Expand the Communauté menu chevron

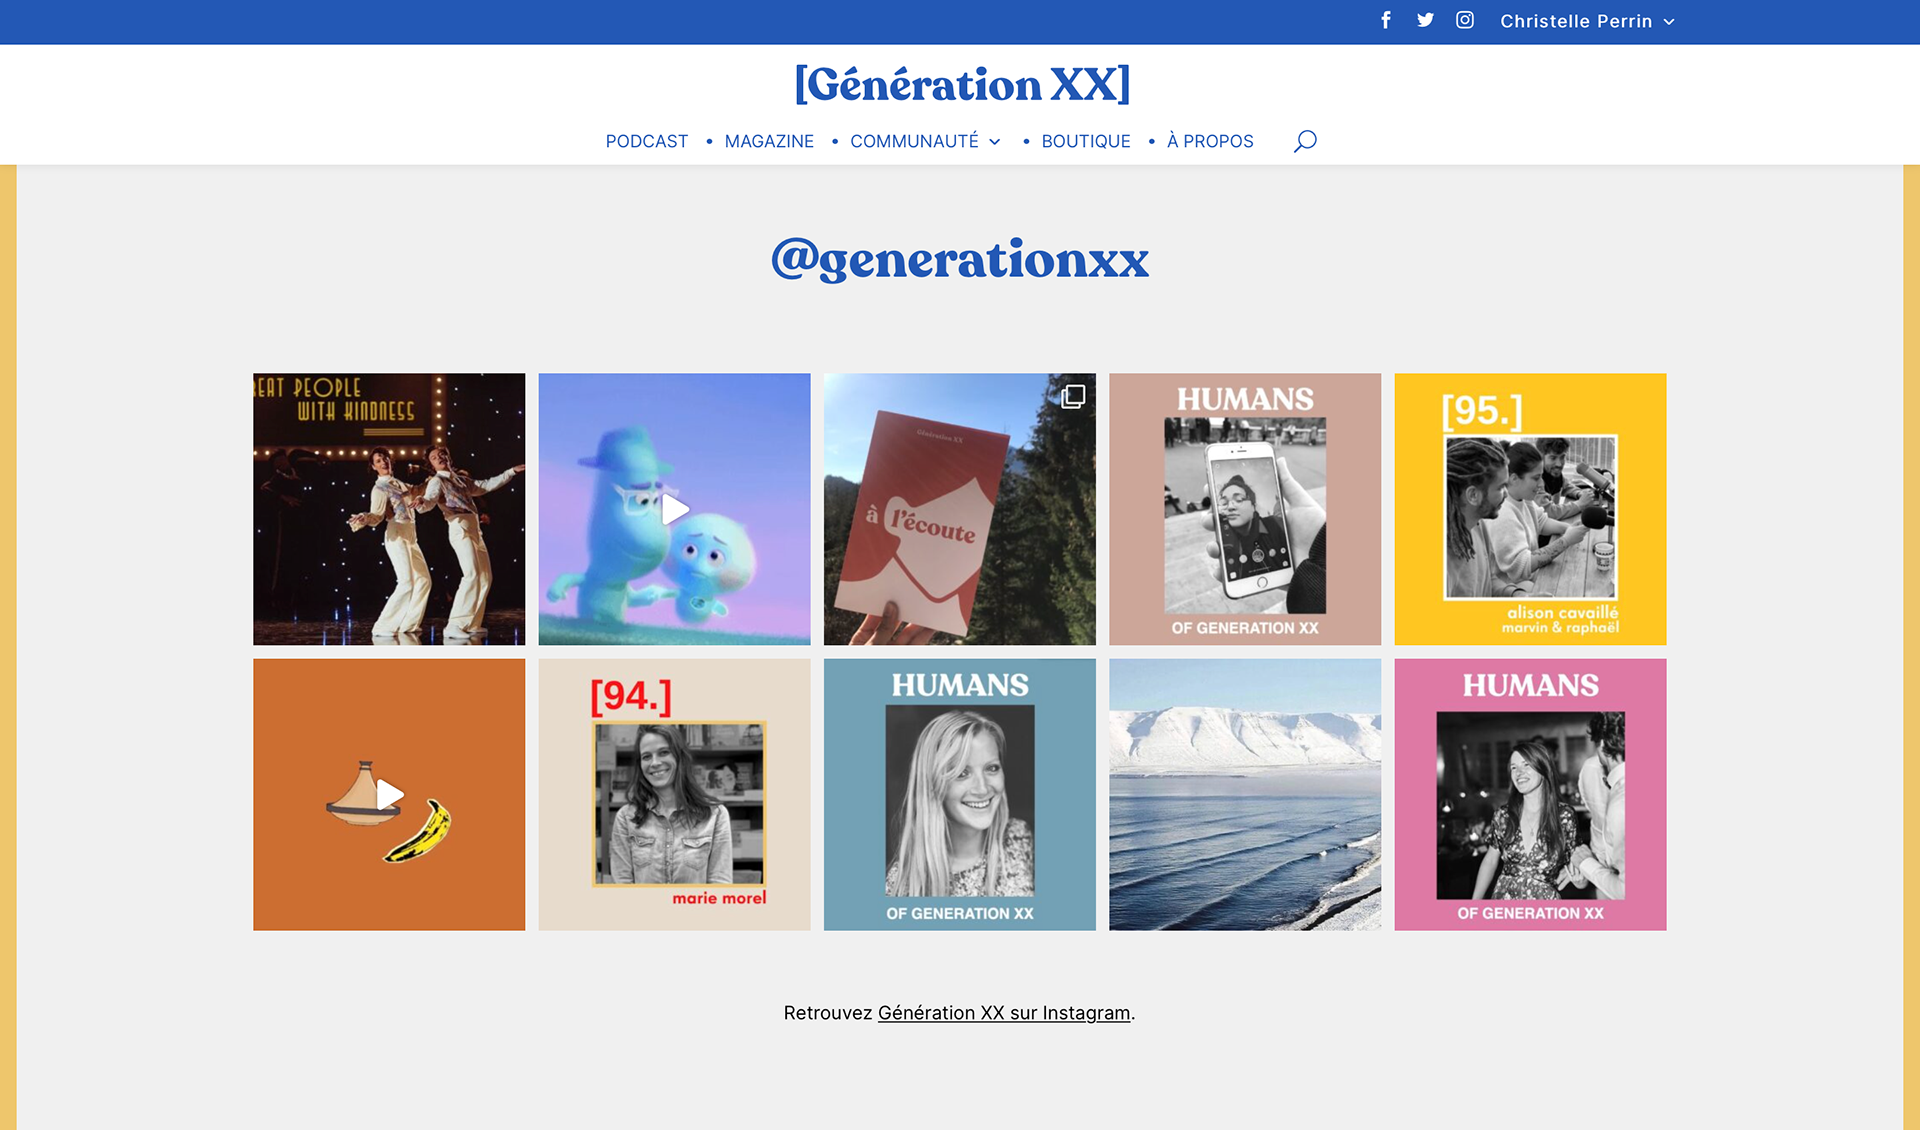click(995, 142)
